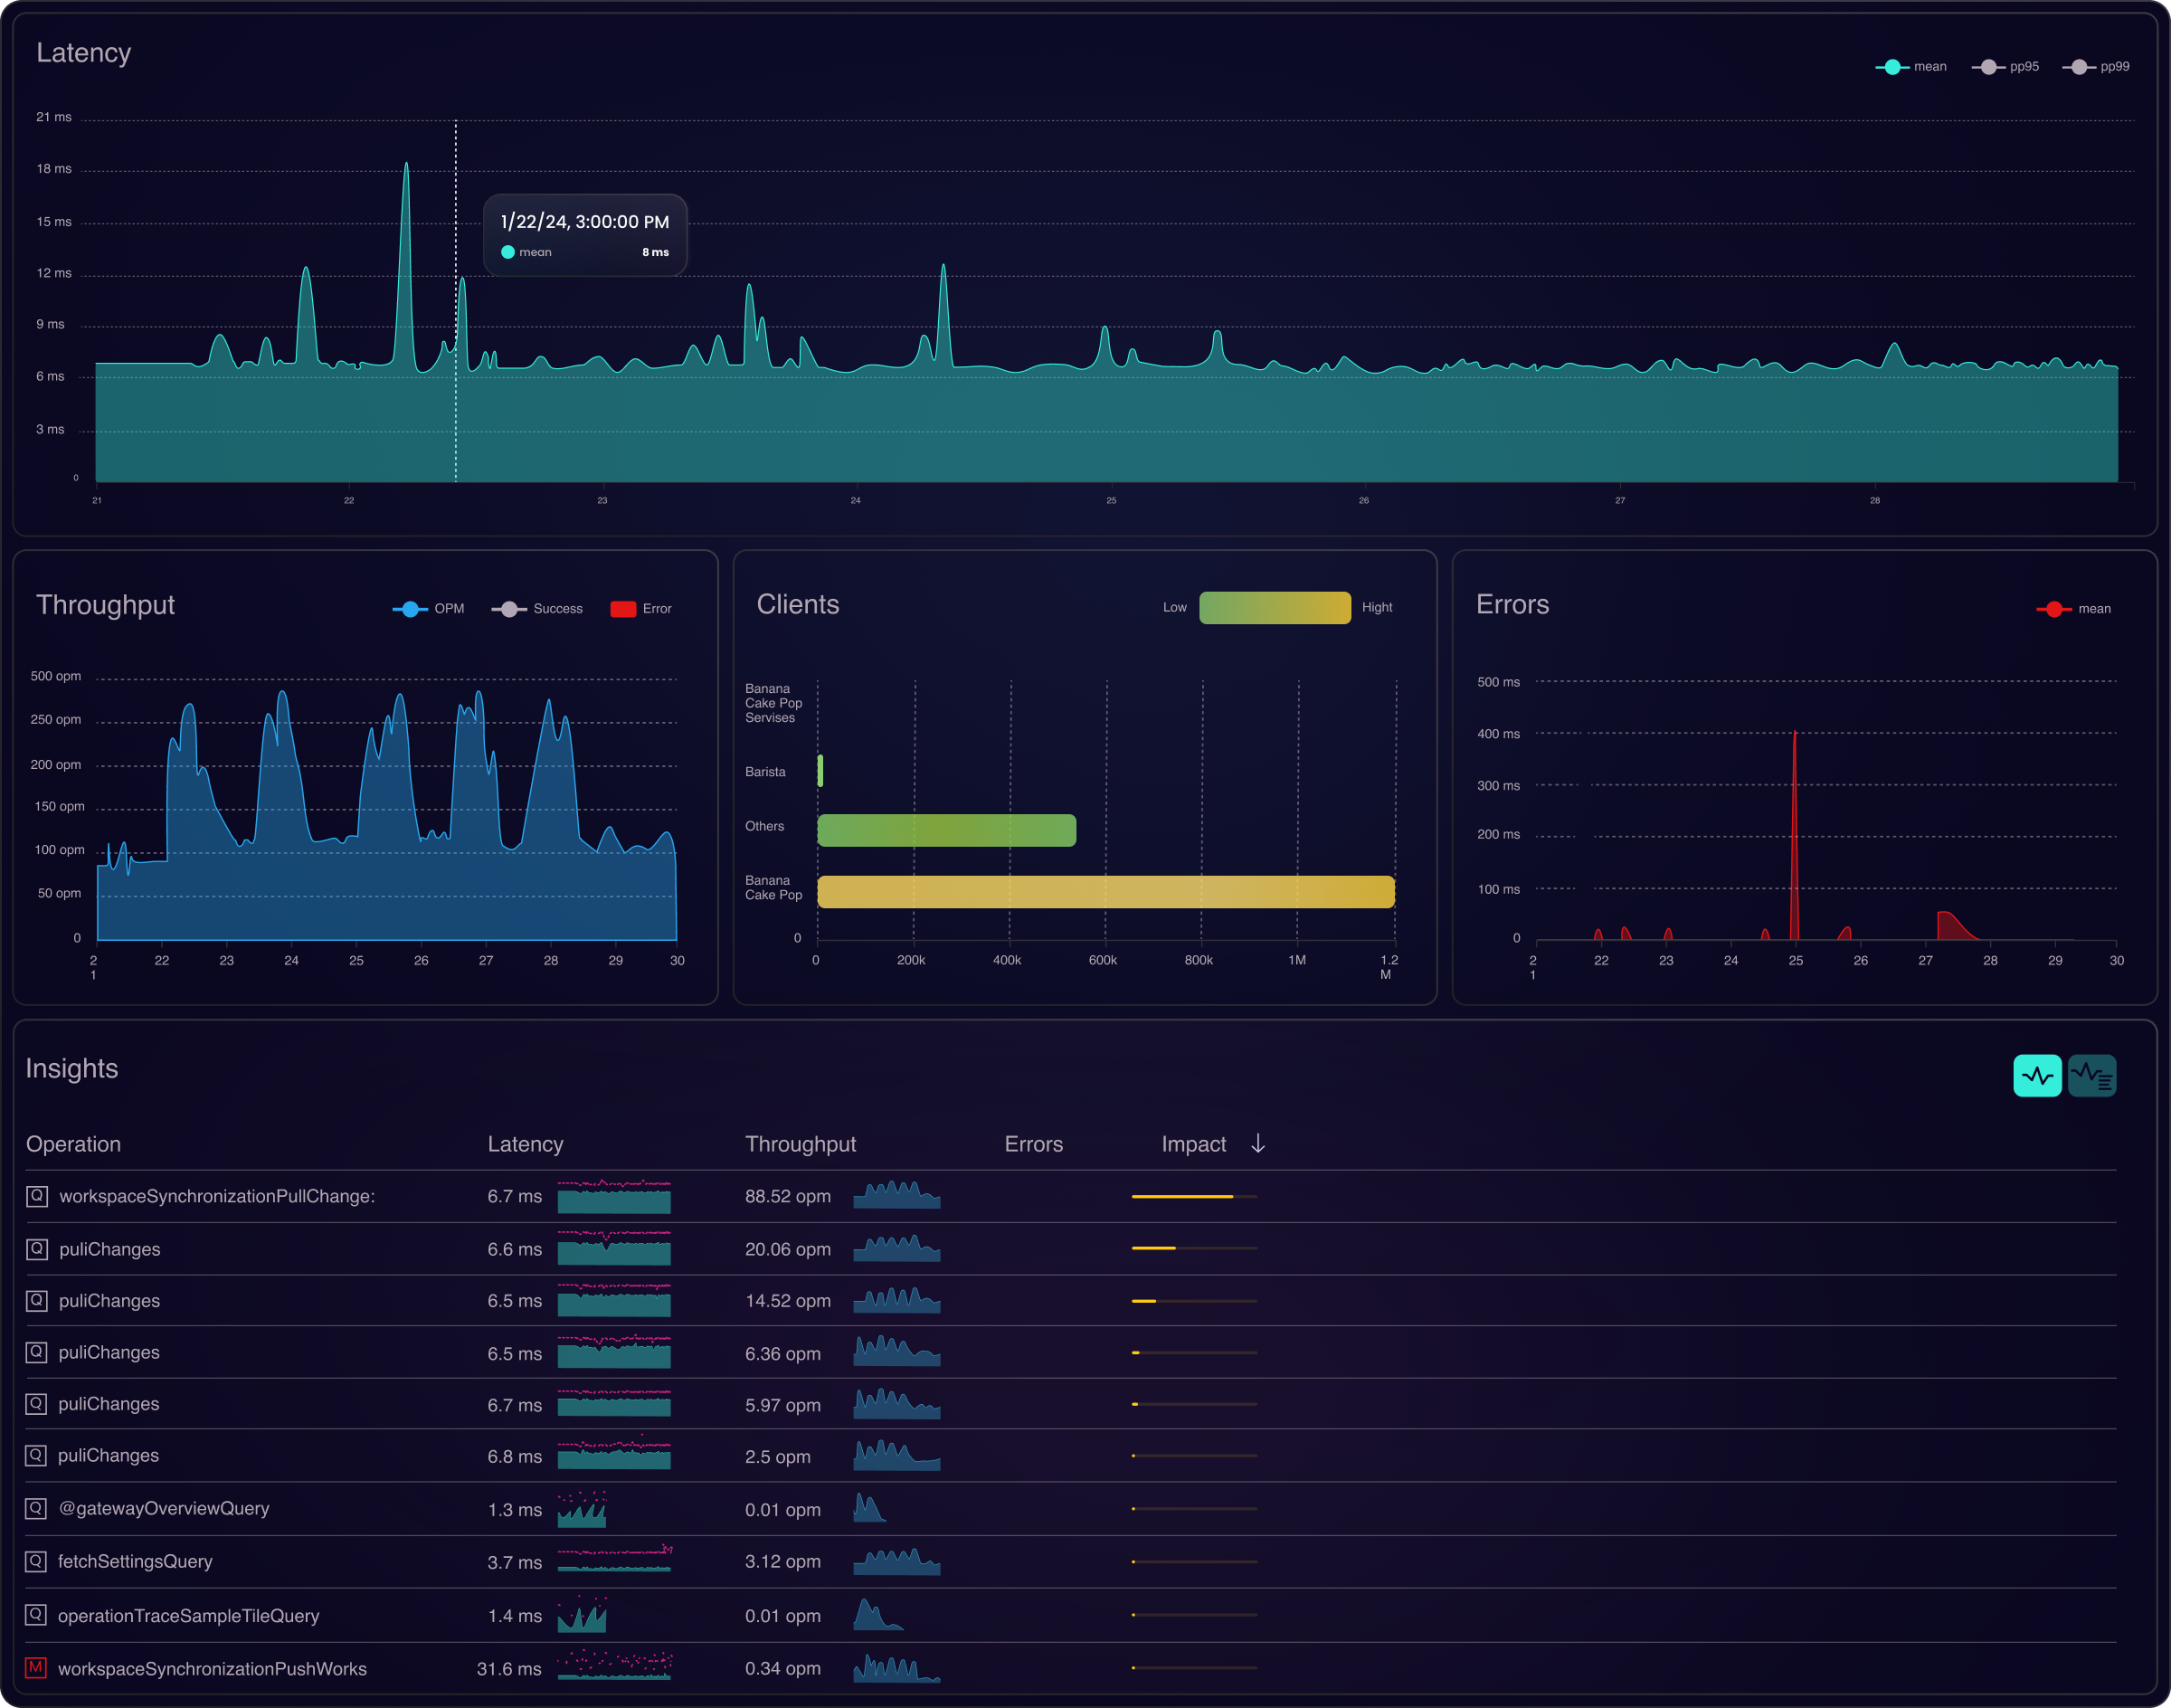Switch to the chart list view icon
2171x1708 pixels.
pyautogui.click(x=2091, y=1076)
